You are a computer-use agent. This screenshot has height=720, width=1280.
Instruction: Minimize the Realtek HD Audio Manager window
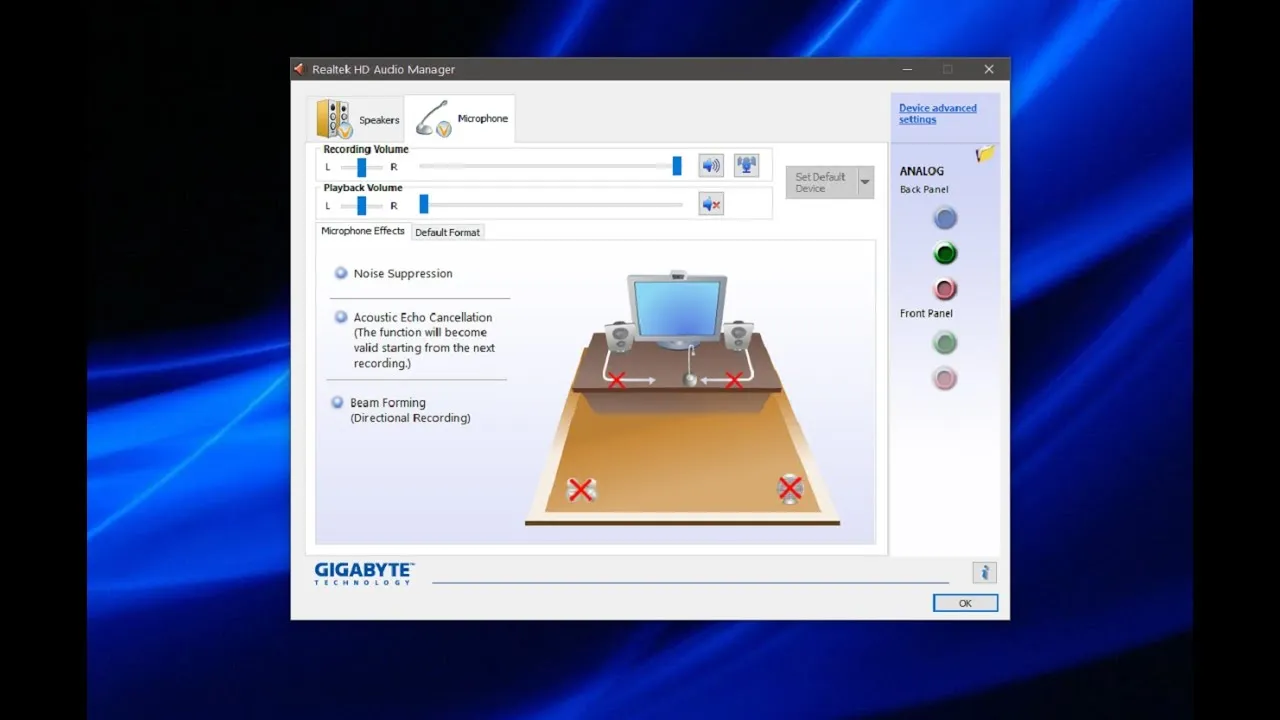[x=907, y=69]
